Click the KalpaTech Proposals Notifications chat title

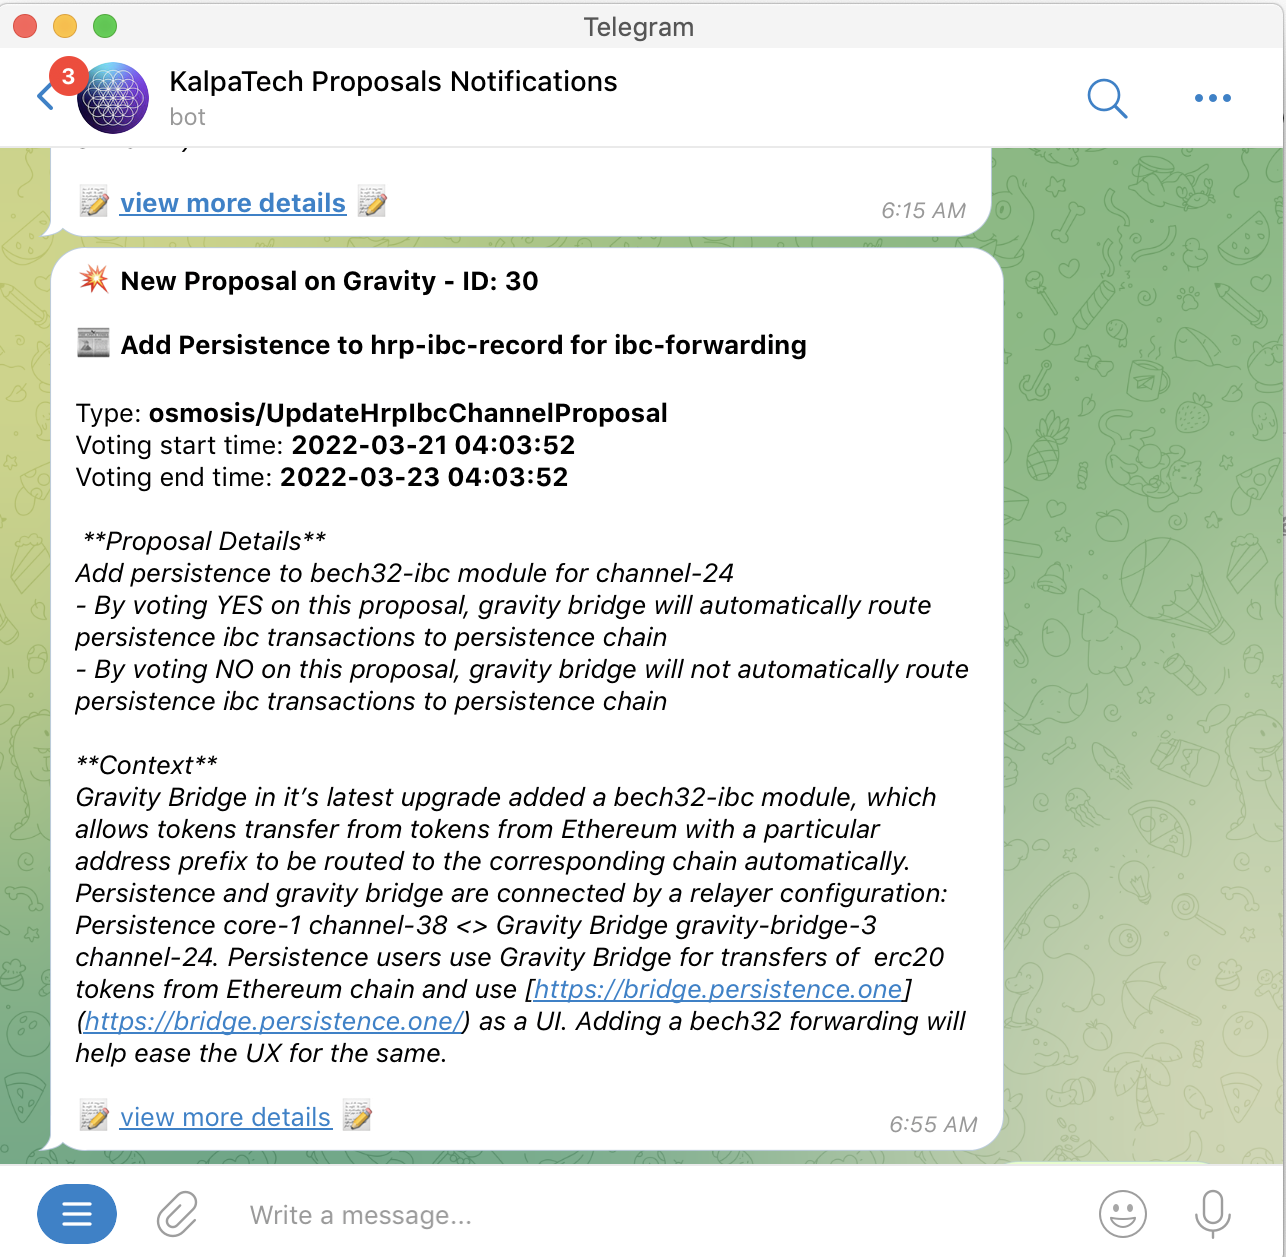coord(393,81)
